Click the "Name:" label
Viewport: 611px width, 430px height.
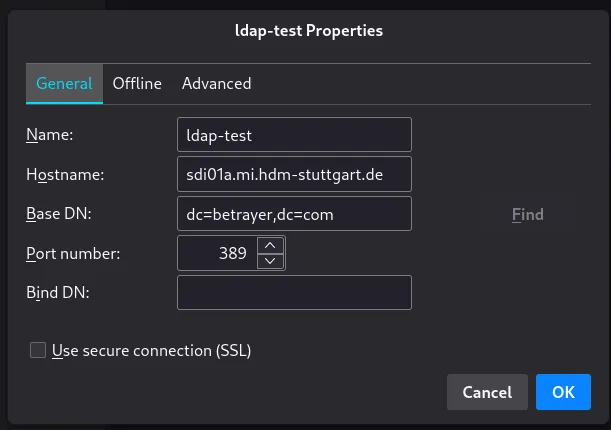43,134
